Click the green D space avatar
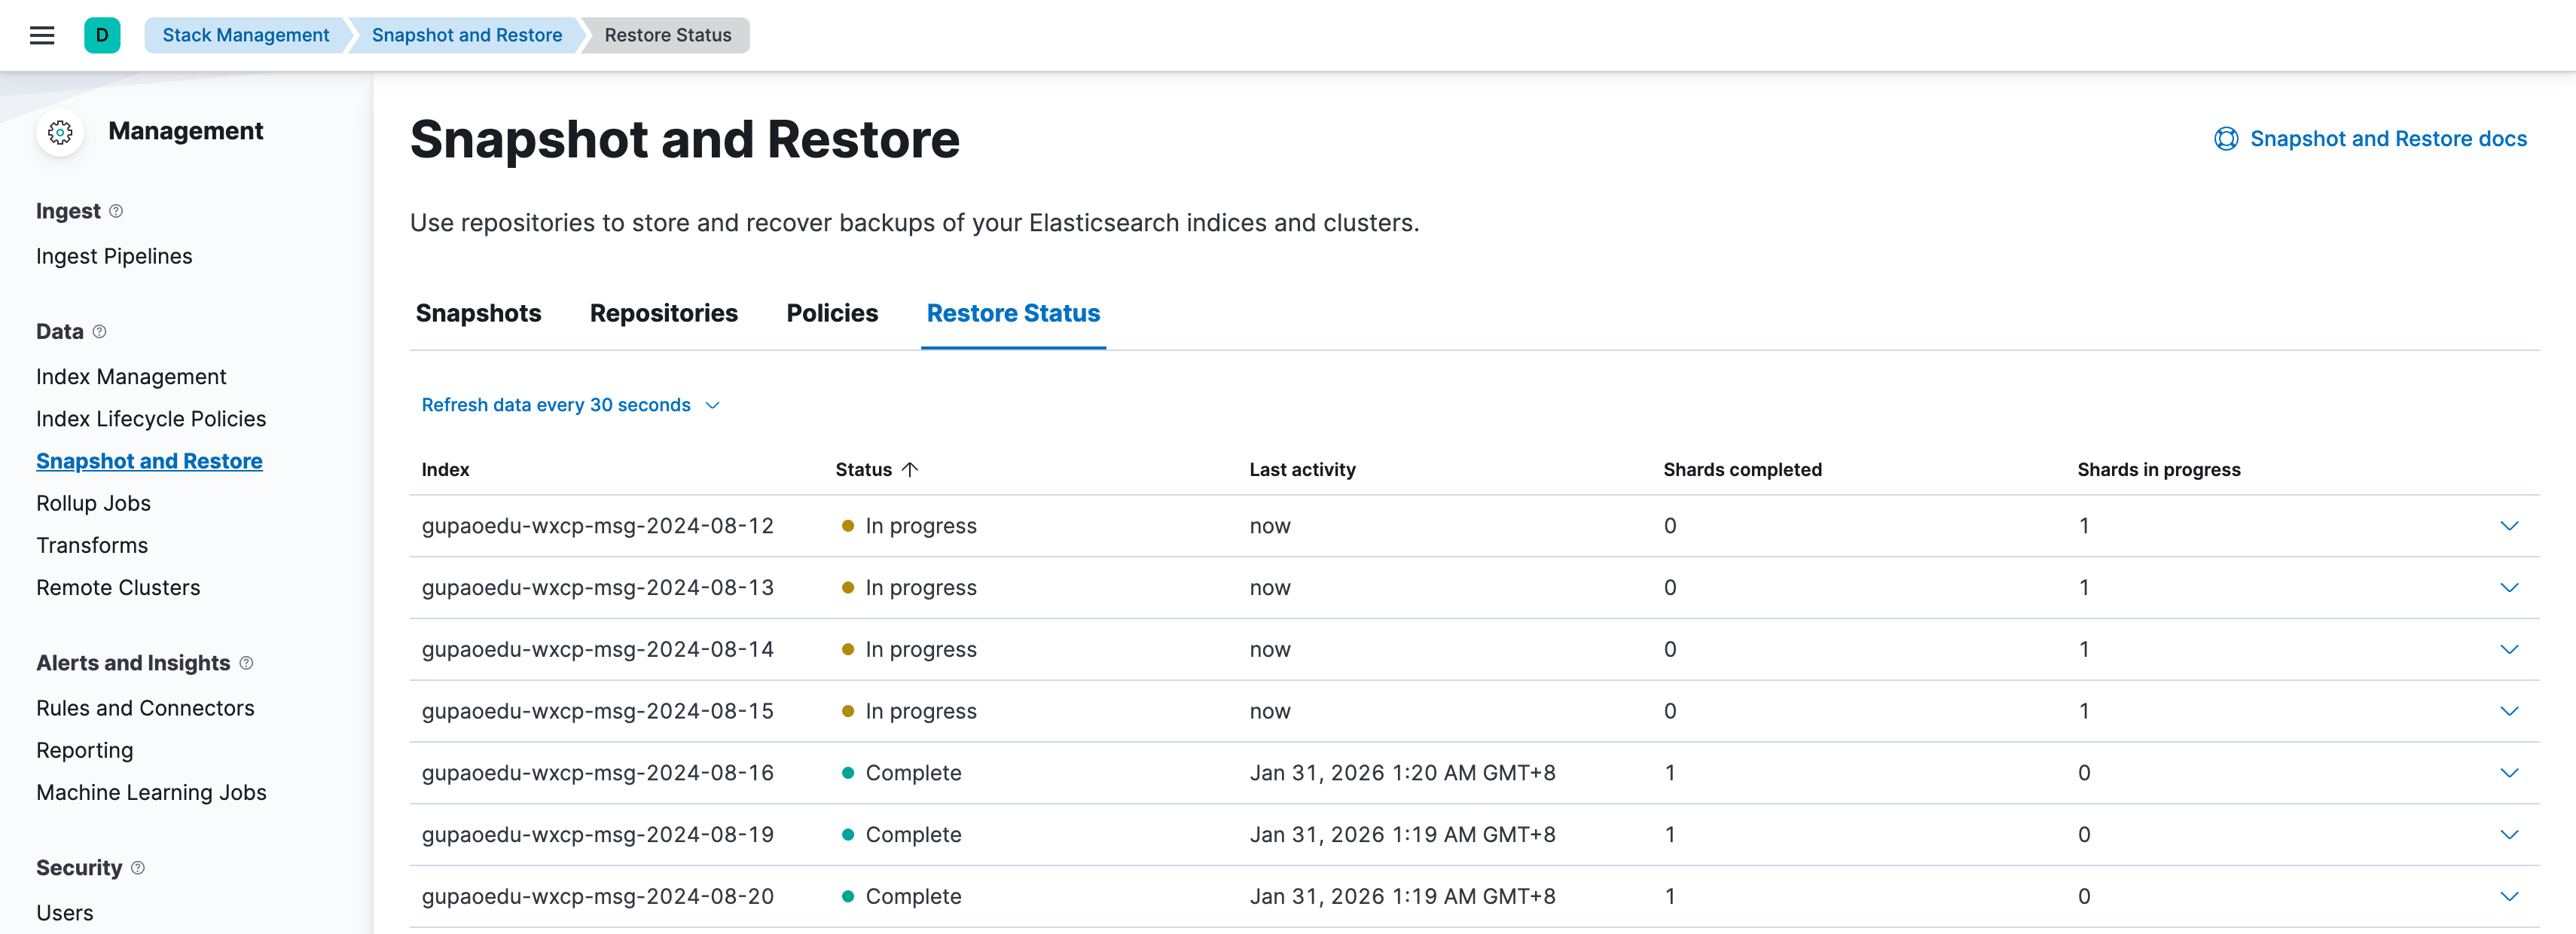 102,36
